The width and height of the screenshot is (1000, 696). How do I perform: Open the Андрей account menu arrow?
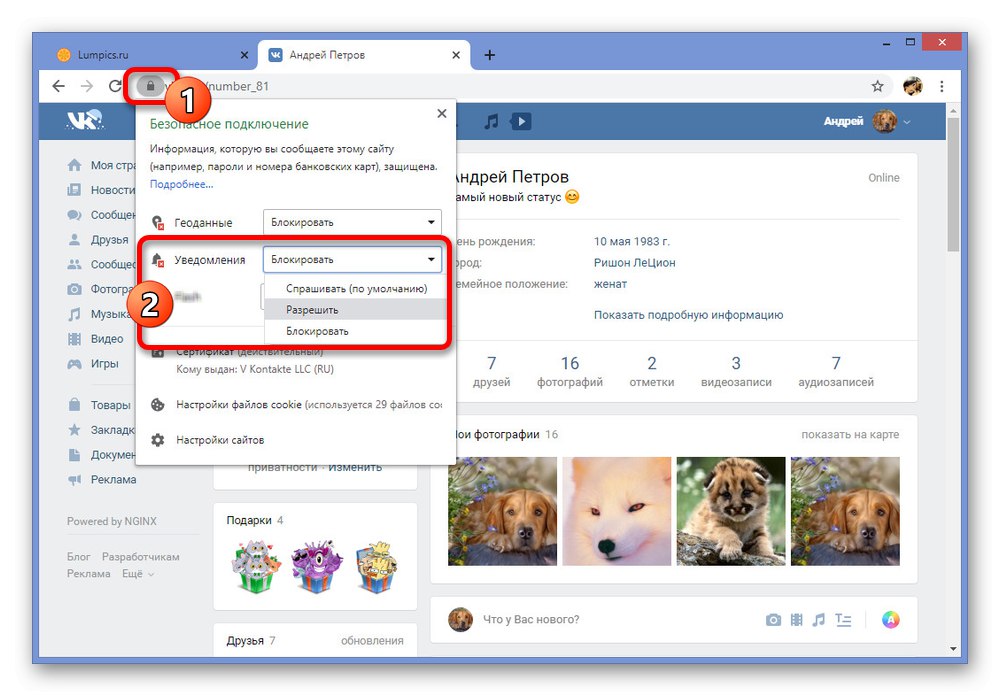tap(907, 122)
